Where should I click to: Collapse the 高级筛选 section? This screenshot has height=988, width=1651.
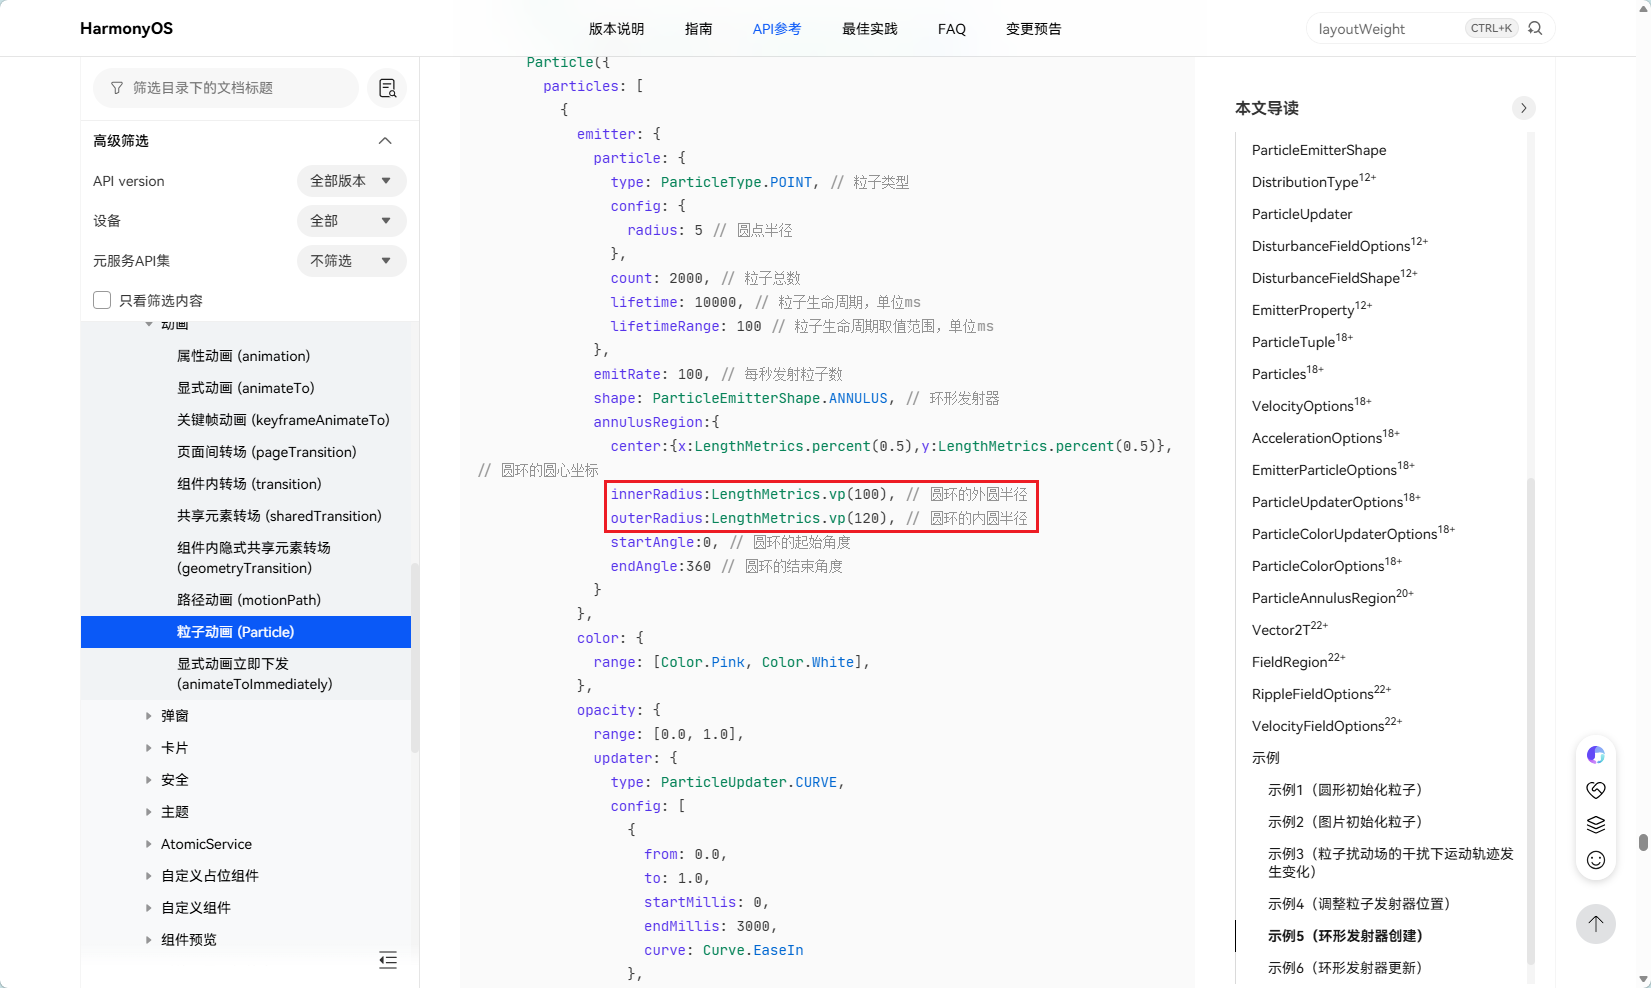(385, 141)
